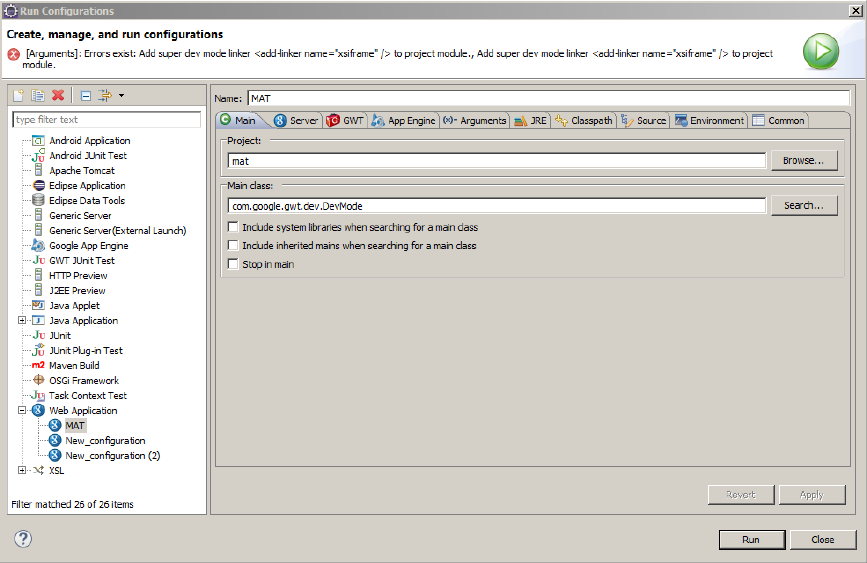Open the Source tab
Image resolution: width=867 pixels, height=563 pixels.
(644, 121)
